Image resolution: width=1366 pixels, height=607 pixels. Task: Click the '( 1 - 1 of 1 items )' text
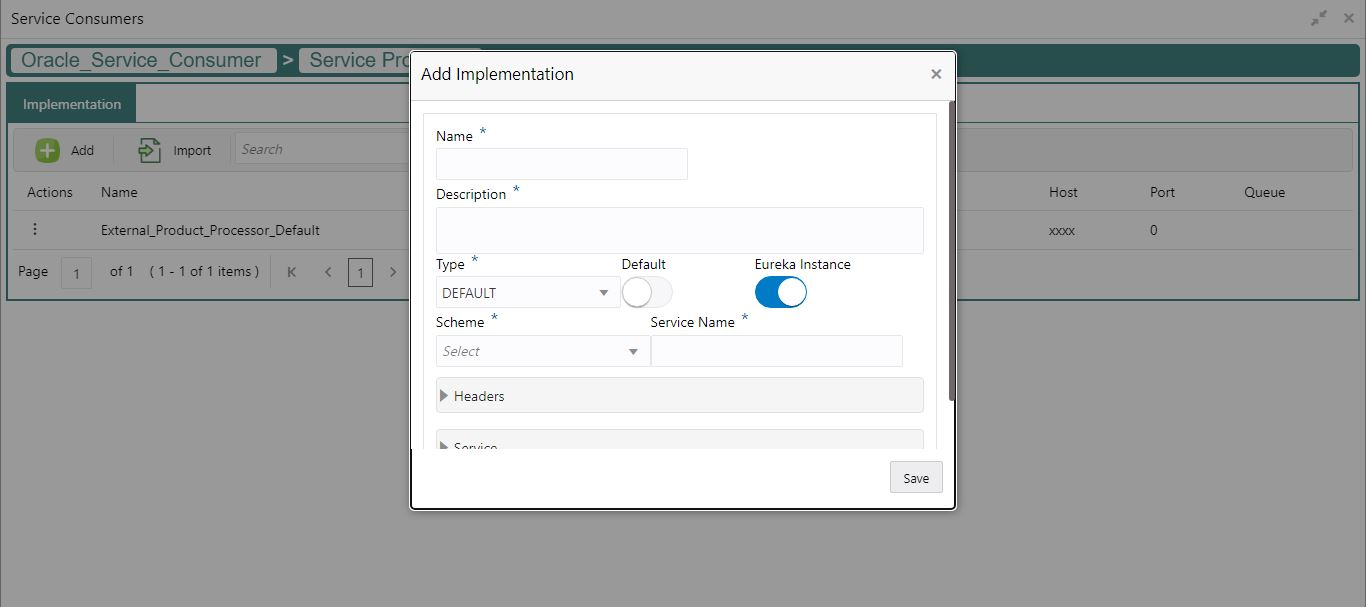click(204, 271)
